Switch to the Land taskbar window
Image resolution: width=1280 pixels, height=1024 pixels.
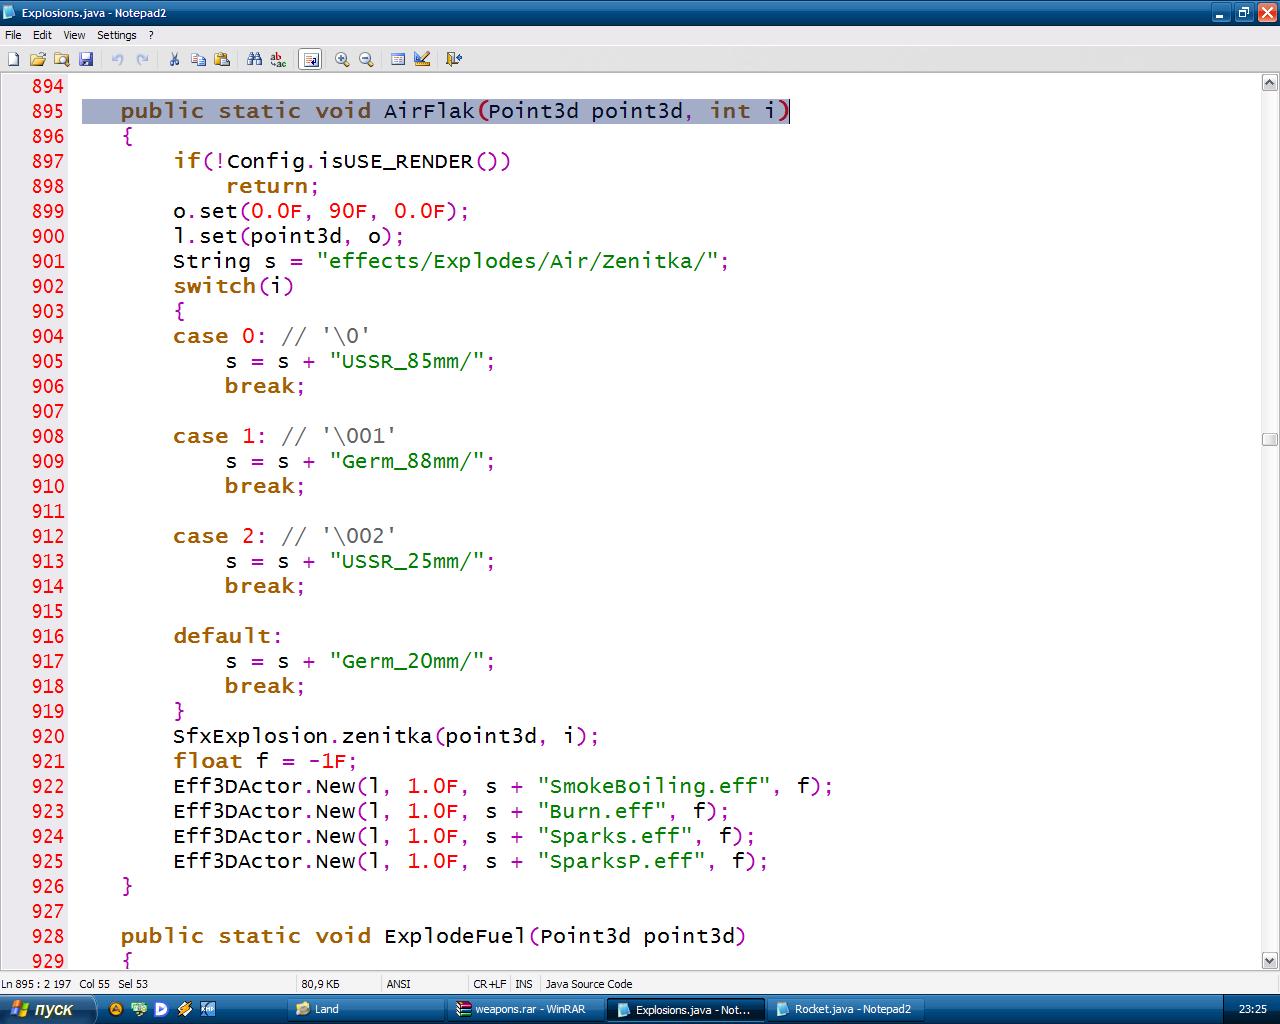tap(365, 1009)
